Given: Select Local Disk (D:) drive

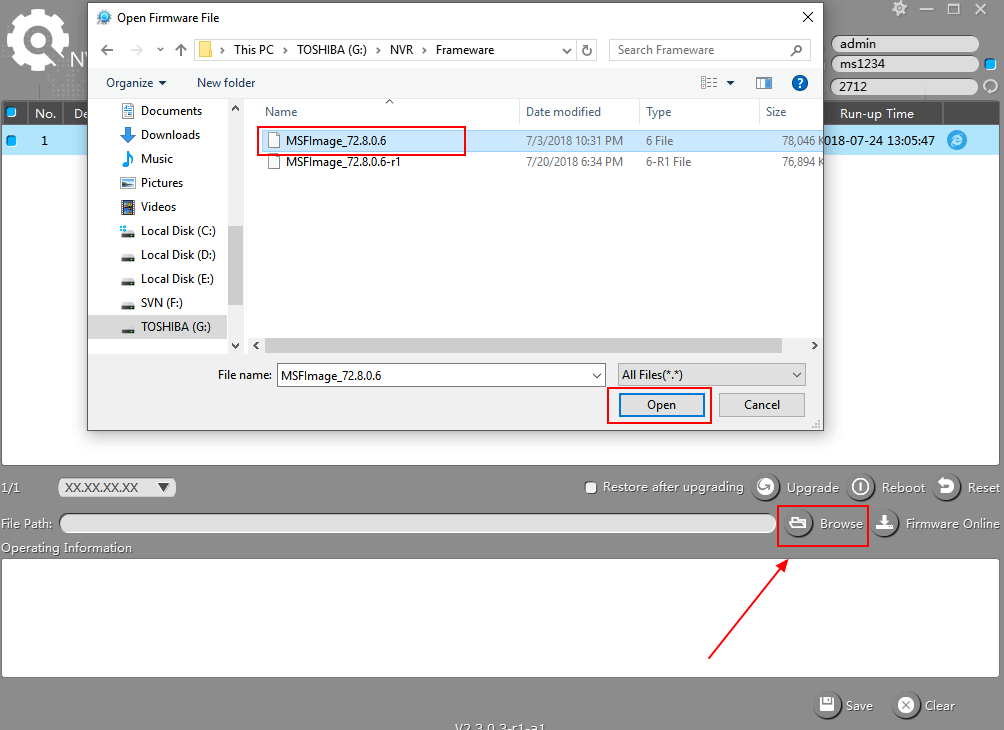Looking at the screenshot, I should coord(177,255).
